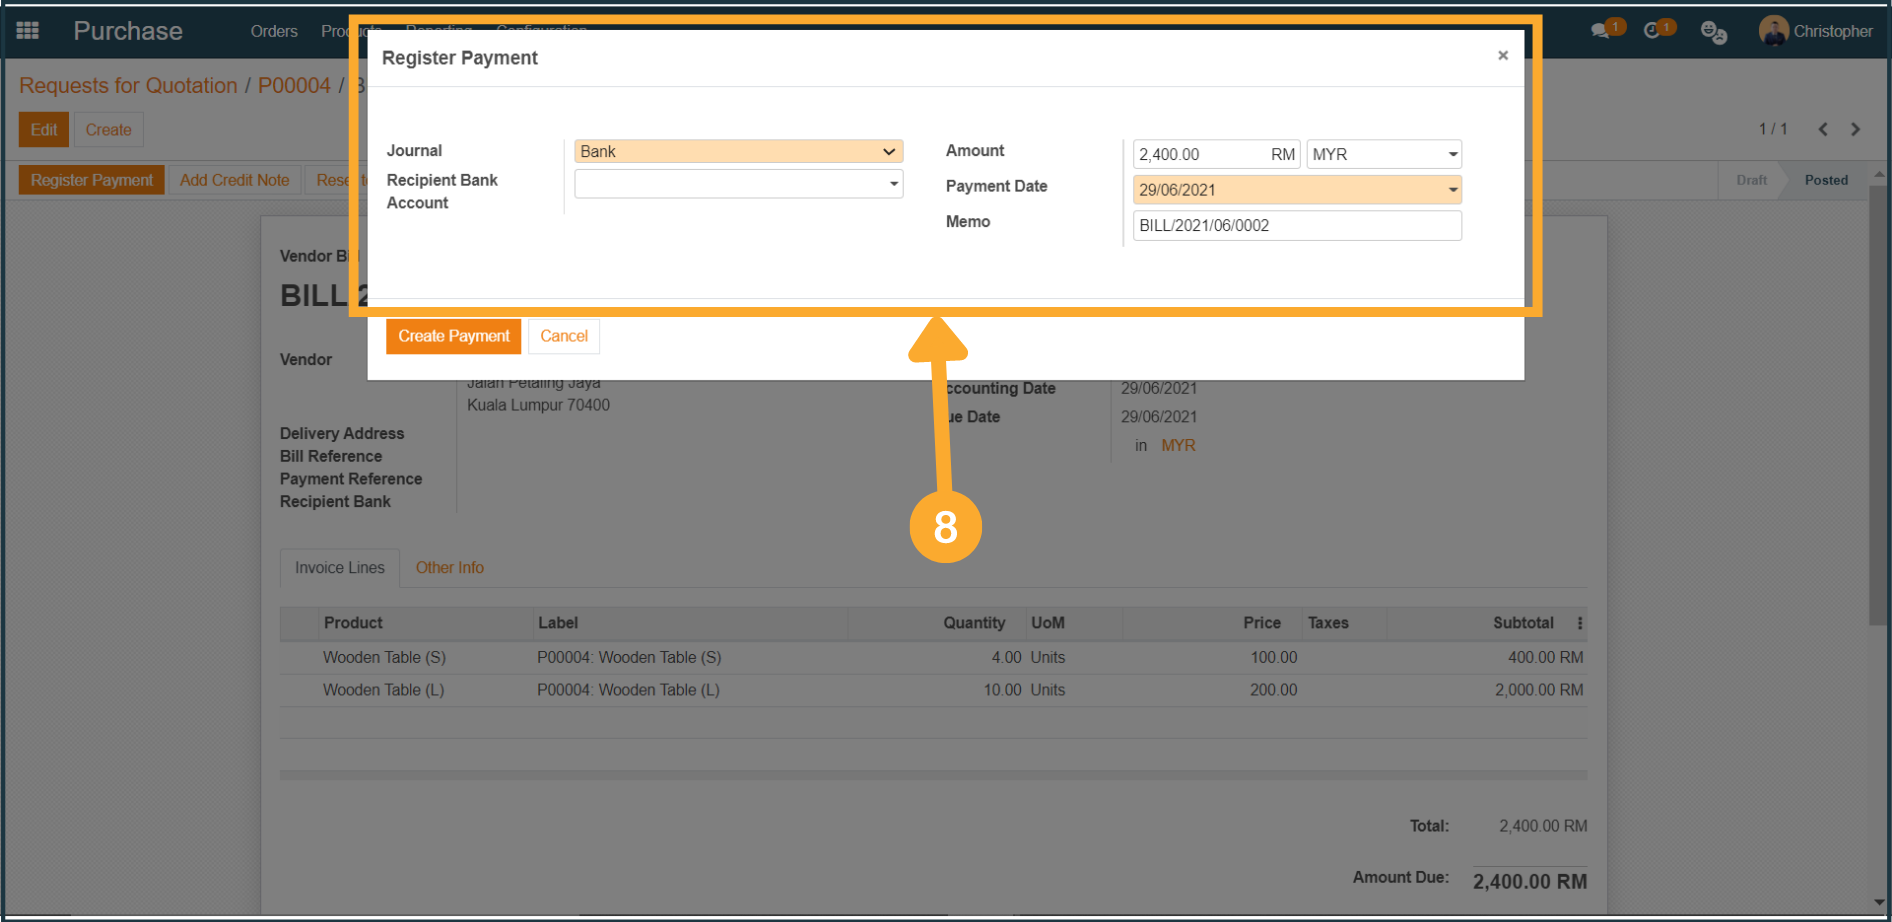The image size is (1892, 922).
Task: Click the Memo text field
Action: pyautogui.click(x=1296, y=226)
